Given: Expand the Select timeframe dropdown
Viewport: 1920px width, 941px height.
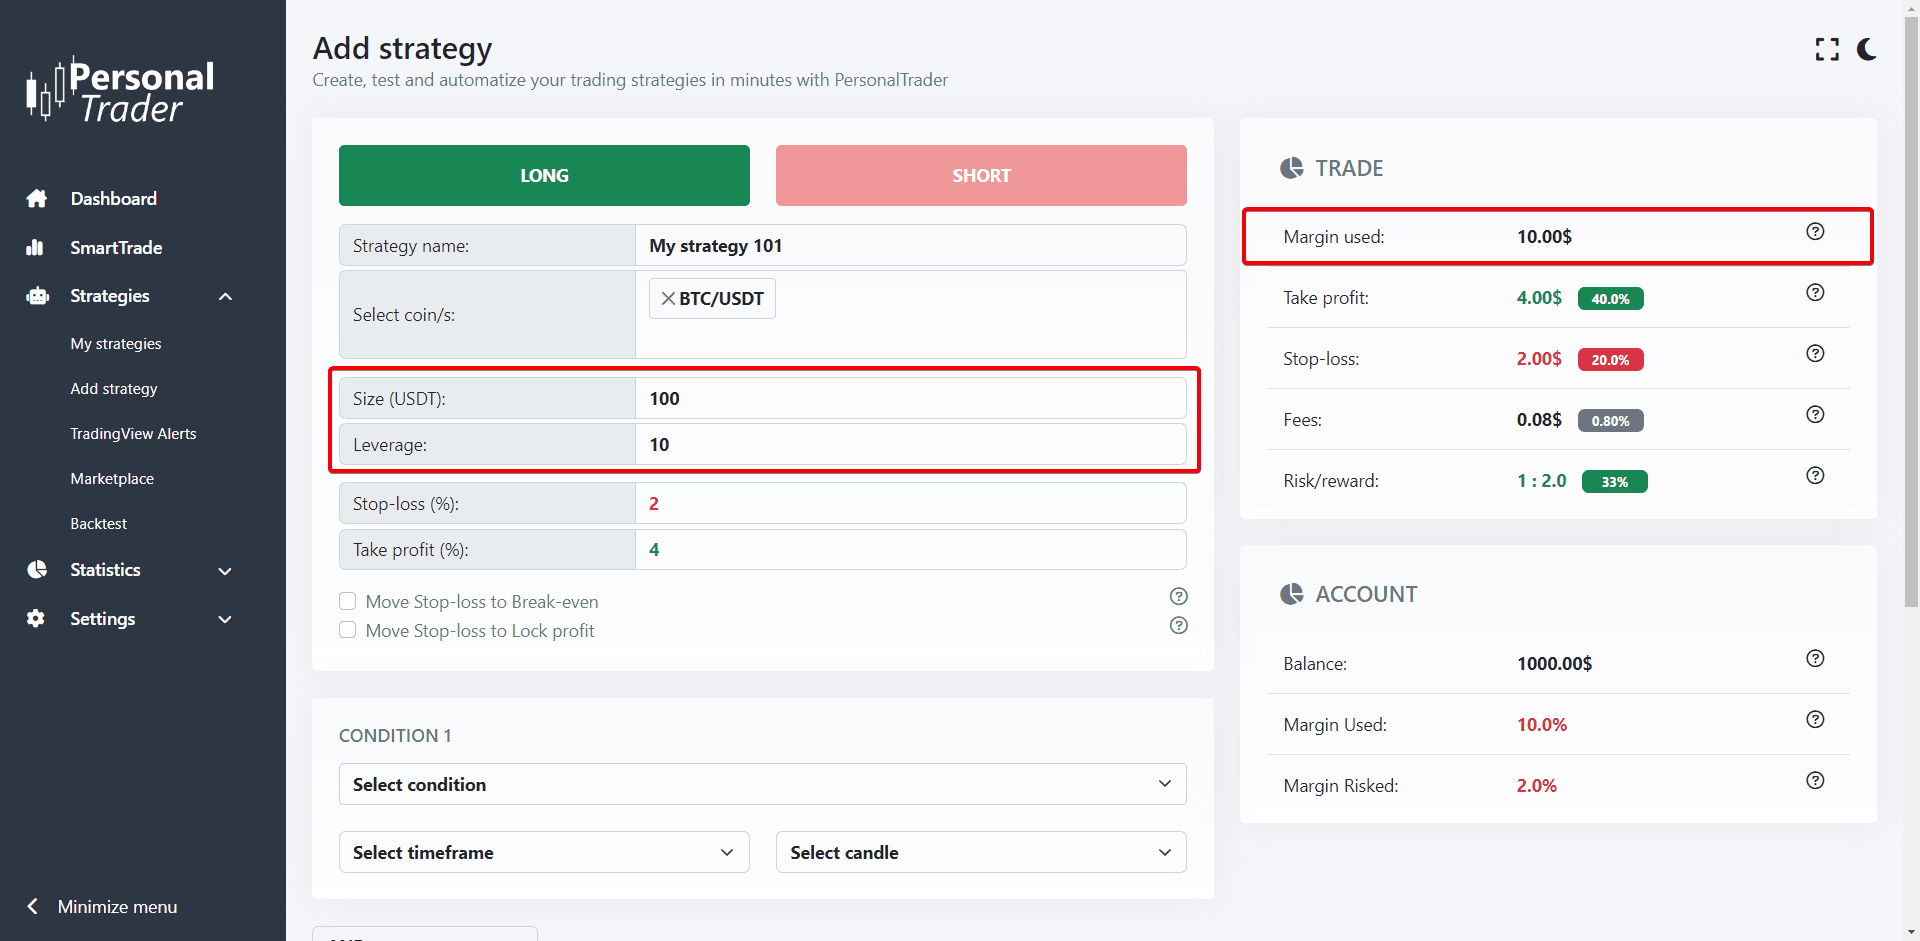Looking at the screenshot, I should 544,853.
